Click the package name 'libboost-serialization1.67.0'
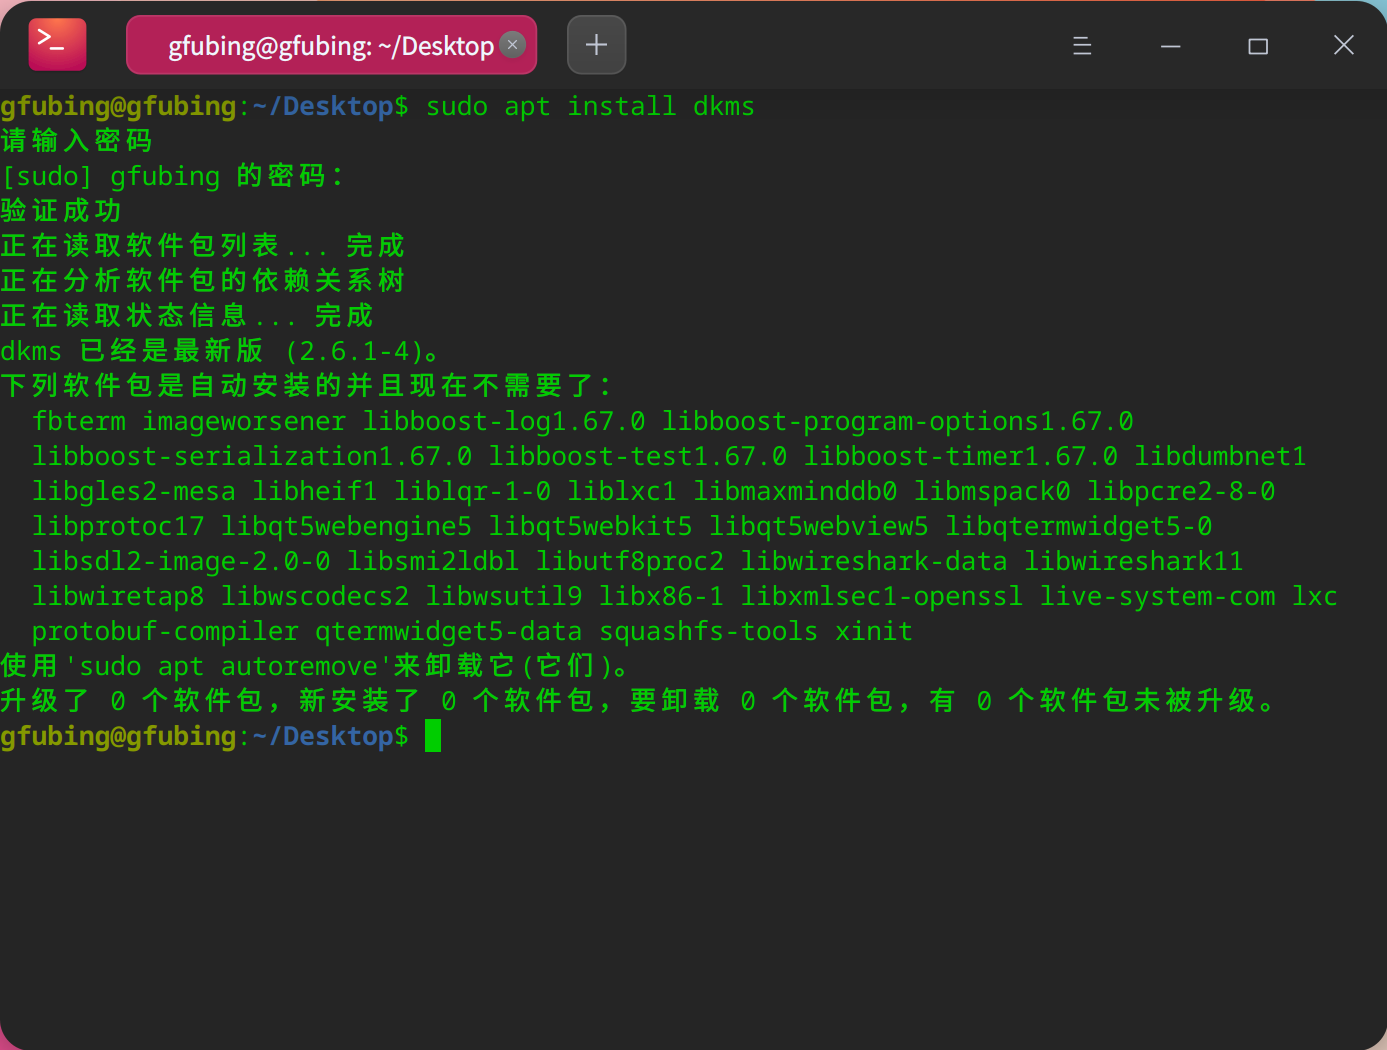The height and width of the screenshot is (1050, 1387). pos(252,456)
